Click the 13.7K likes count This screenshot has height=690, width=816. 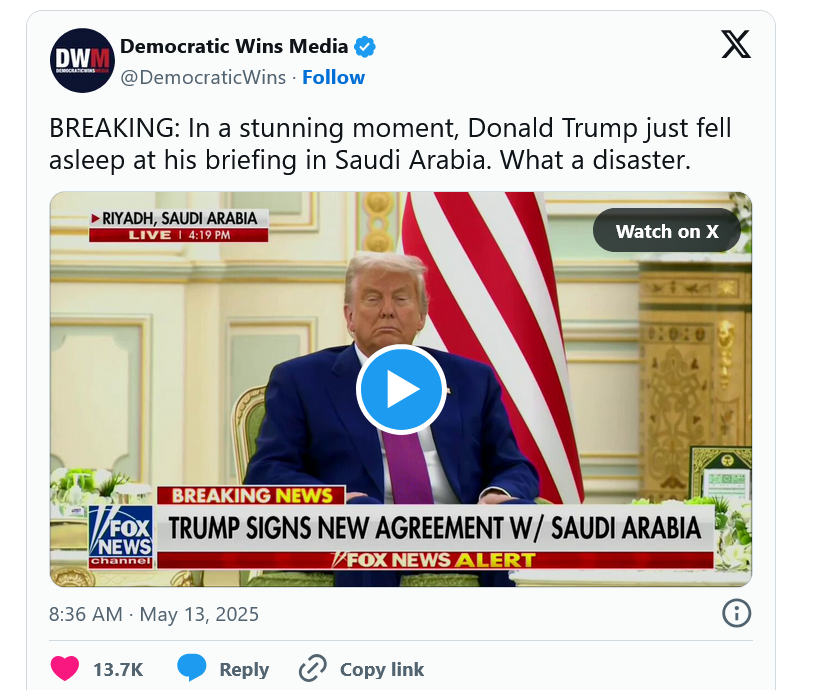pyautogui.click(x=118, y=669)
